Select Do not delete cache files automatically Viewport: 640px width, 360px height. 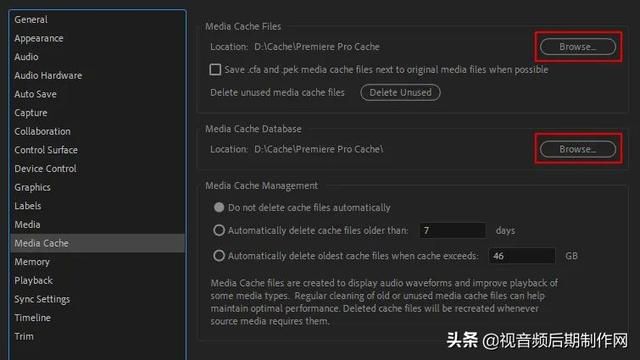pyautogui.click(x=219, y=207)
